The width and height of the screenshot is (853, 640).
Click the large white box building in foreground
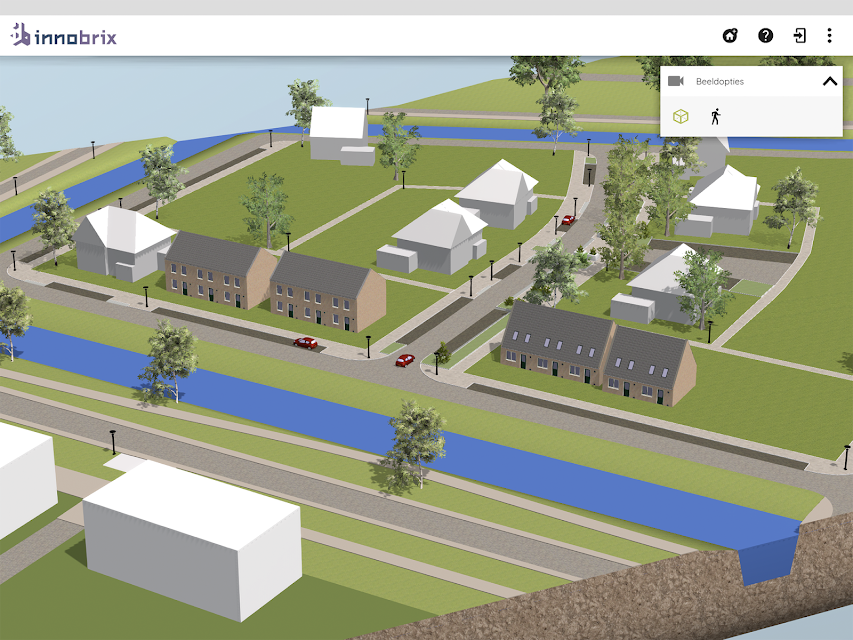tap(192, 539)
